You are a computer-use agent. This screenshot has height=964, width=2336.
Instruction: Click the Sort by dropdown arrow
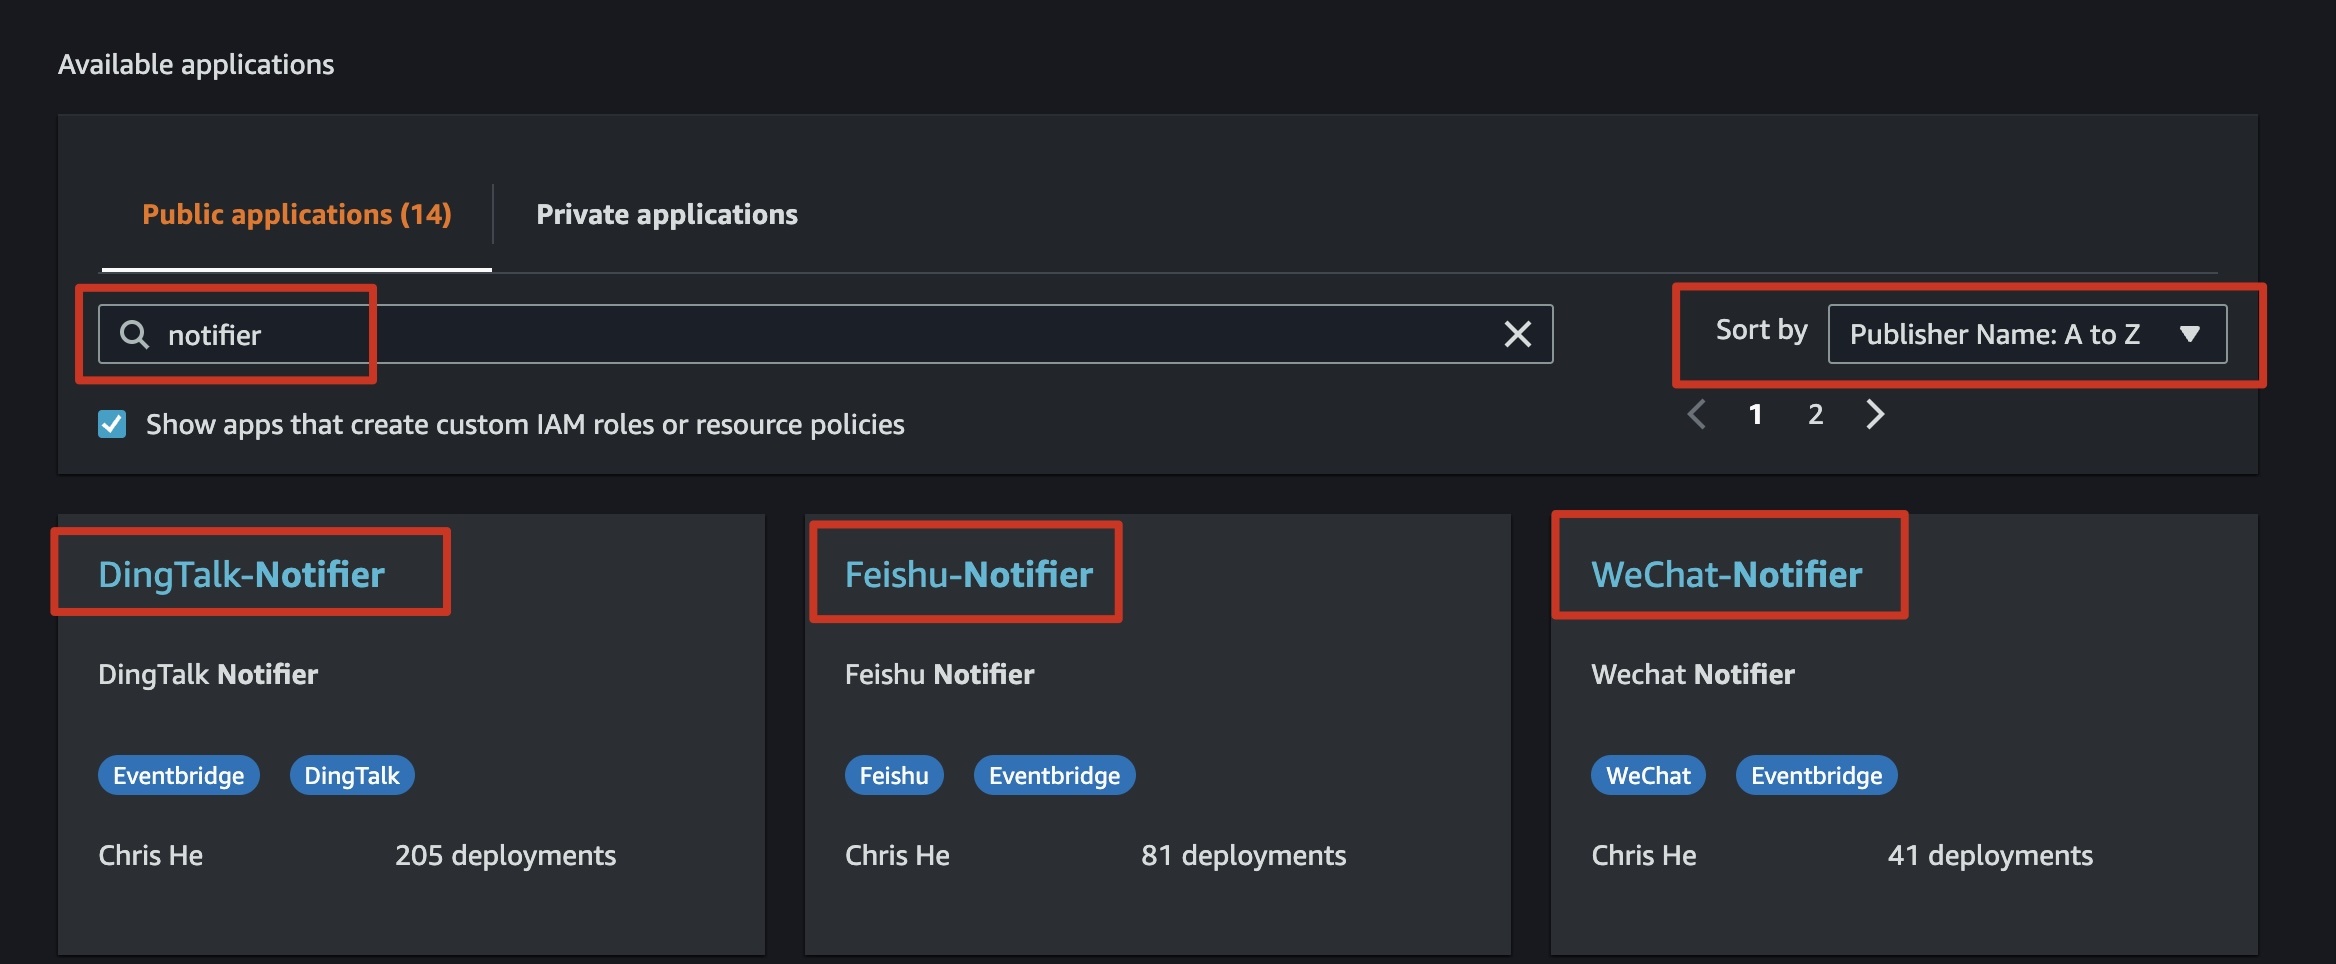click(x=2189, y=334)
